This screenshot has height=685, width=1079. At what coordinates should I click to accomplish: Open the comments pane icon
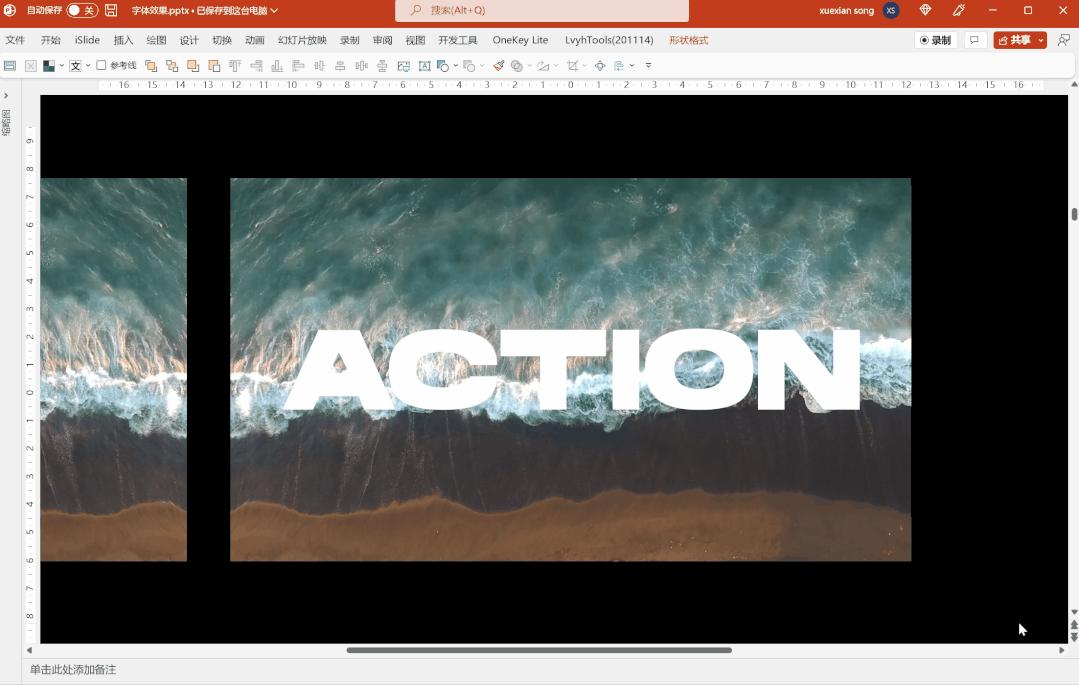tap(974, 40)
